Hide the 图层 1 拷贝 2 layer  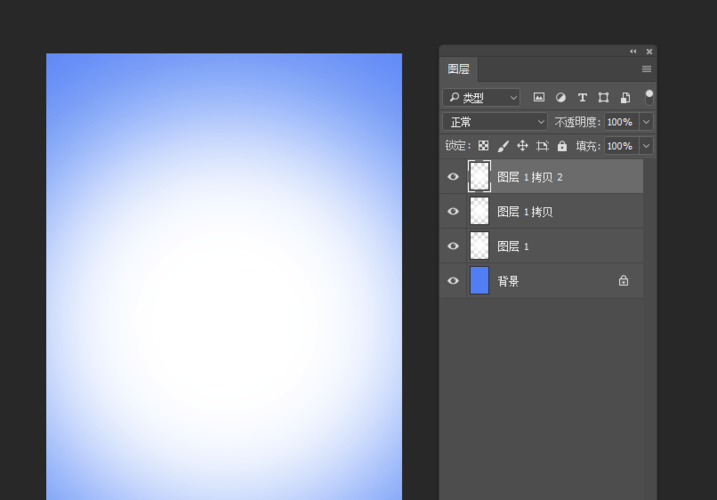pyautogui.click(x=453, y=177)
